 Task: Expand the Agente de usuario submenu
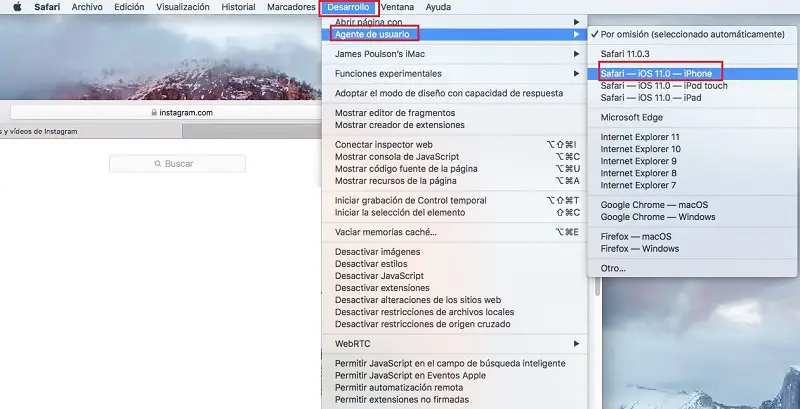pos(455,34)
